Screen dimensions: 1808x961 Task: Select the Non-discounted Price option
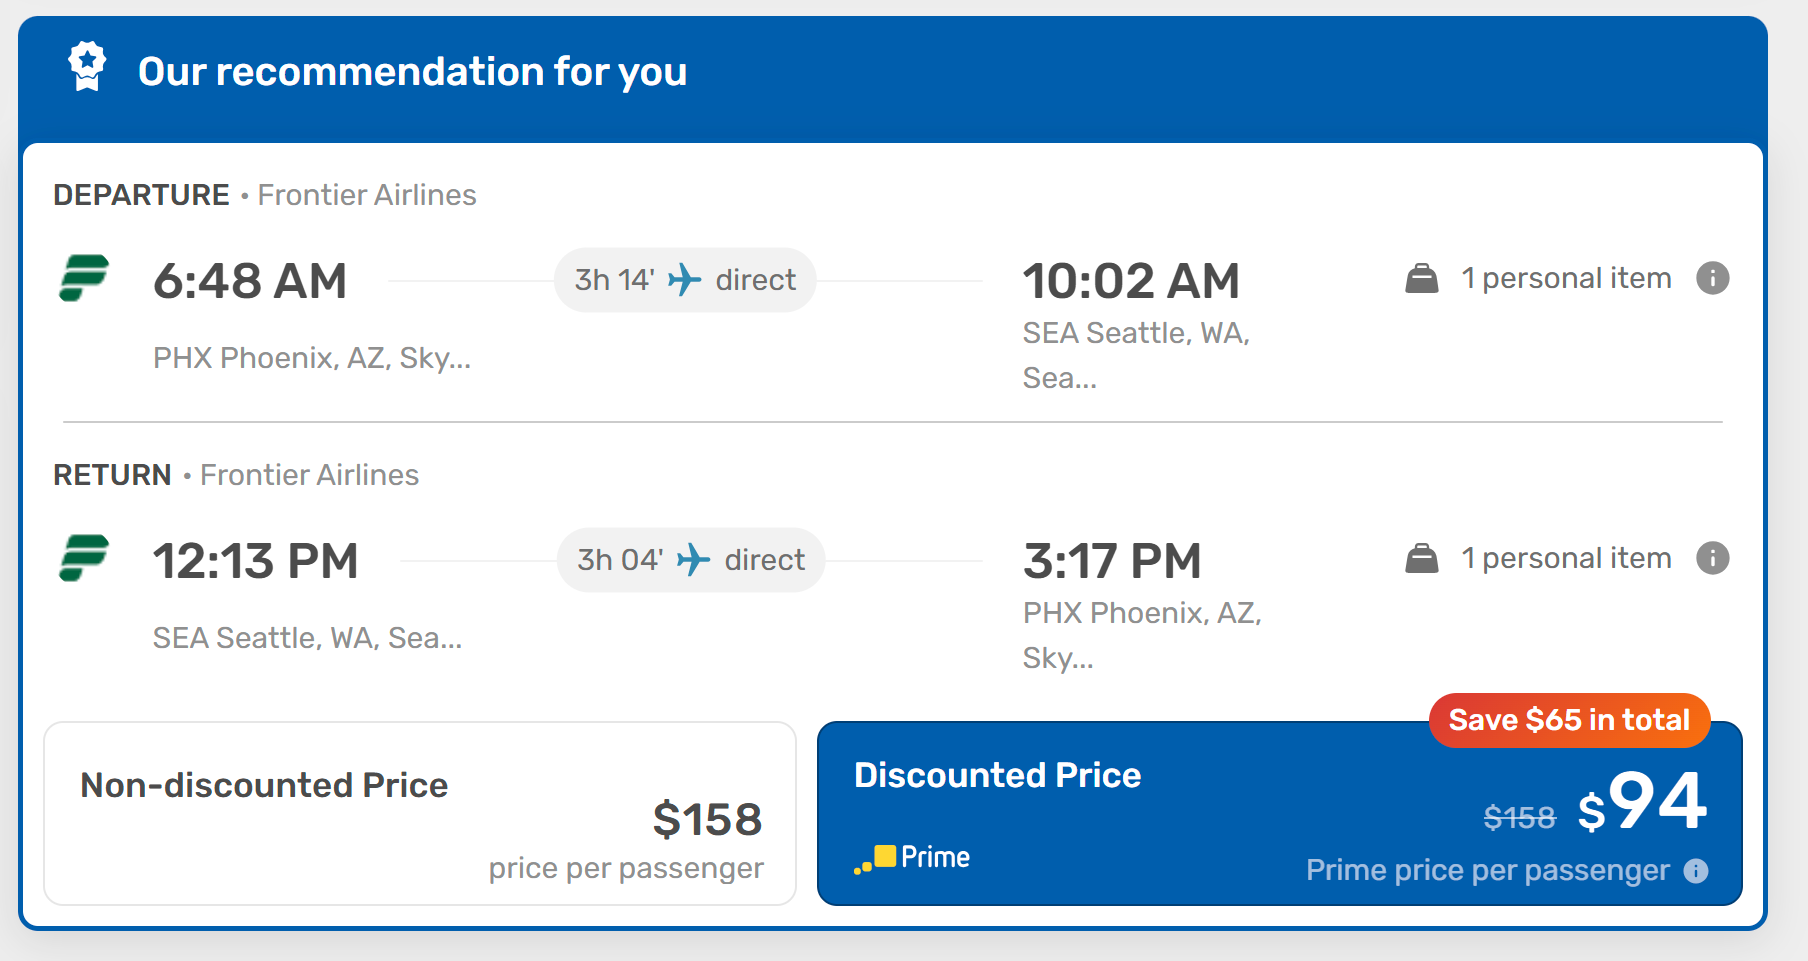coord(420,814)
